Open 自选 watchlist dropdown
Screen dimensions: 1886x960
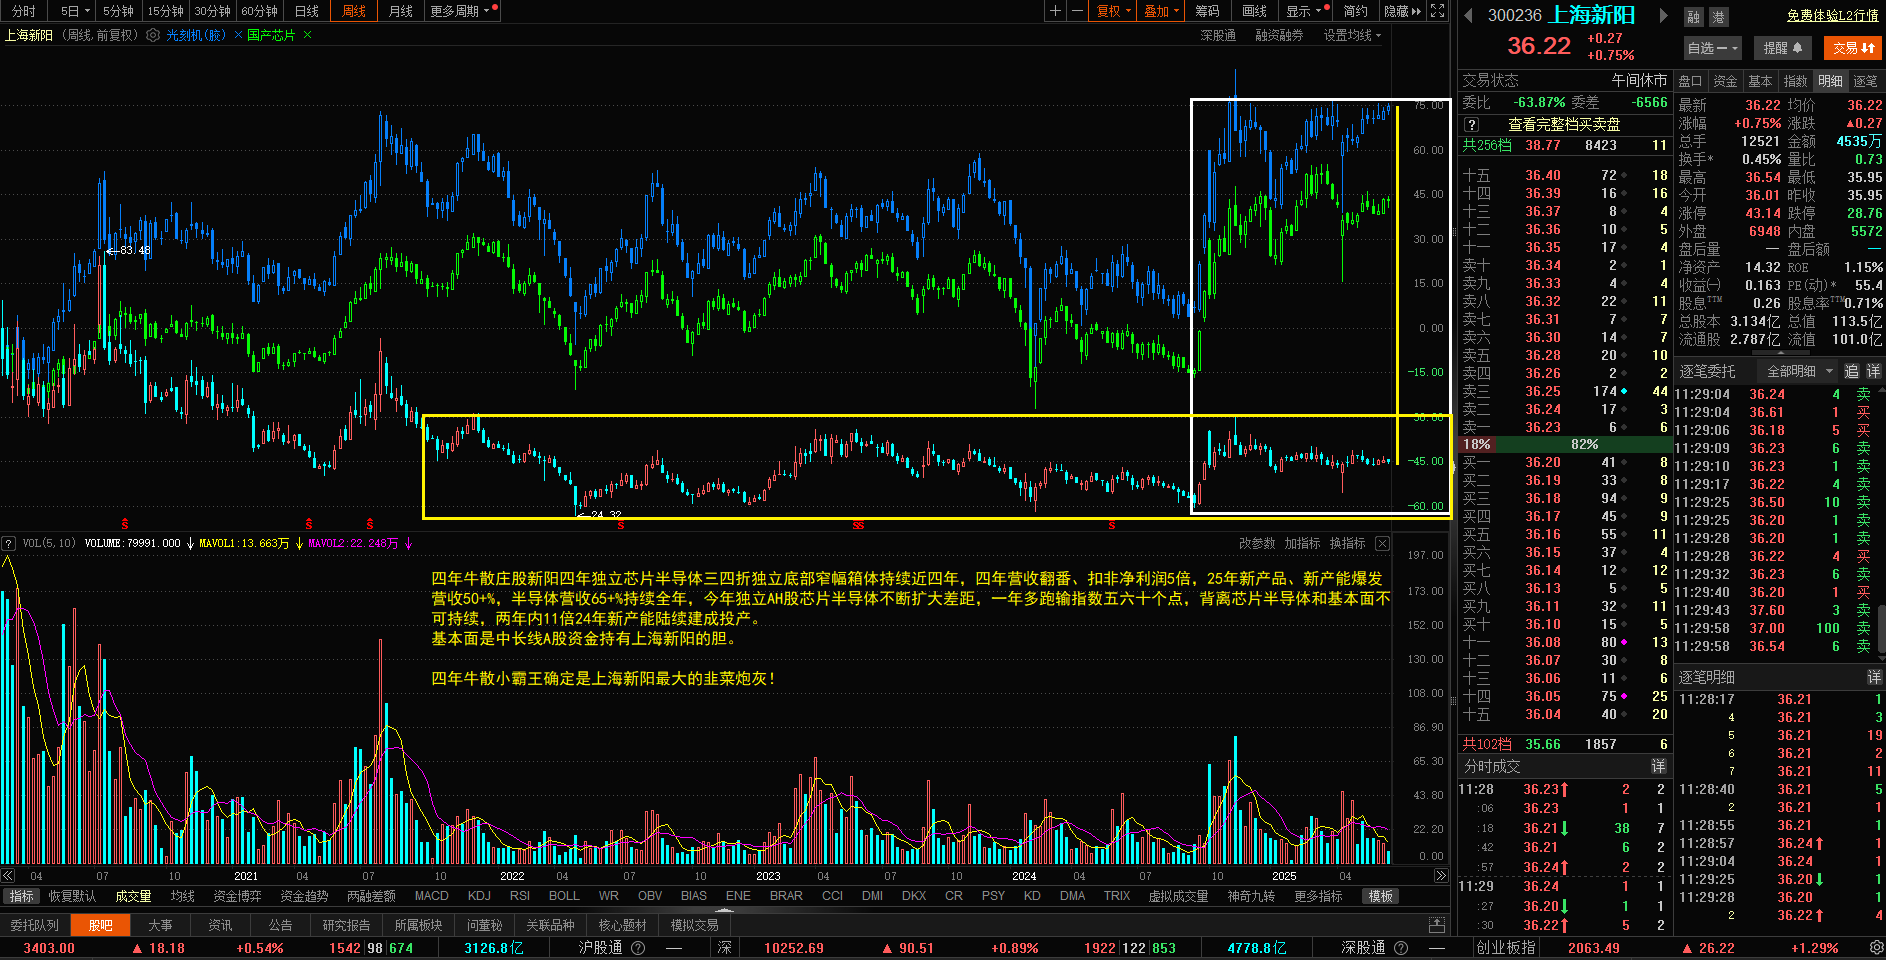point(1713,48)
